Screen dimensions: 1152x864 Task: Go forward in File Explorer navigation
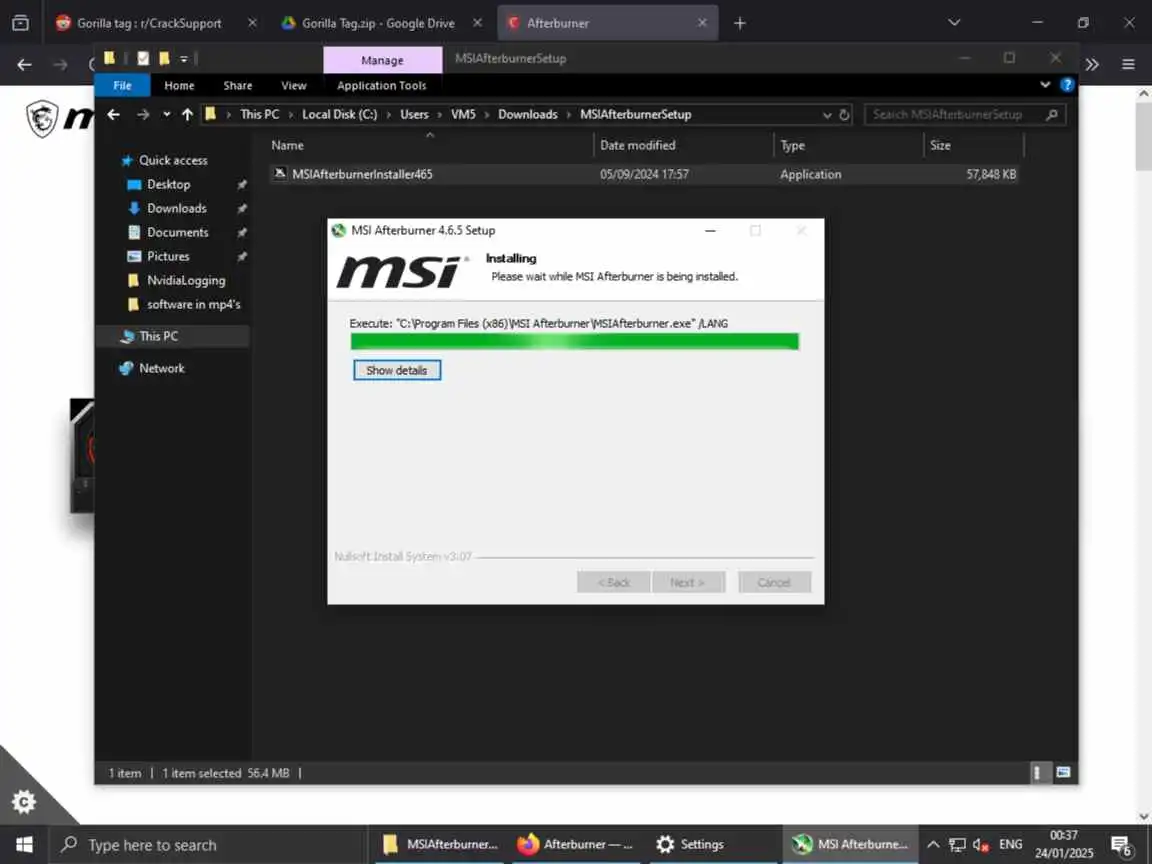[x=143, y=115]
